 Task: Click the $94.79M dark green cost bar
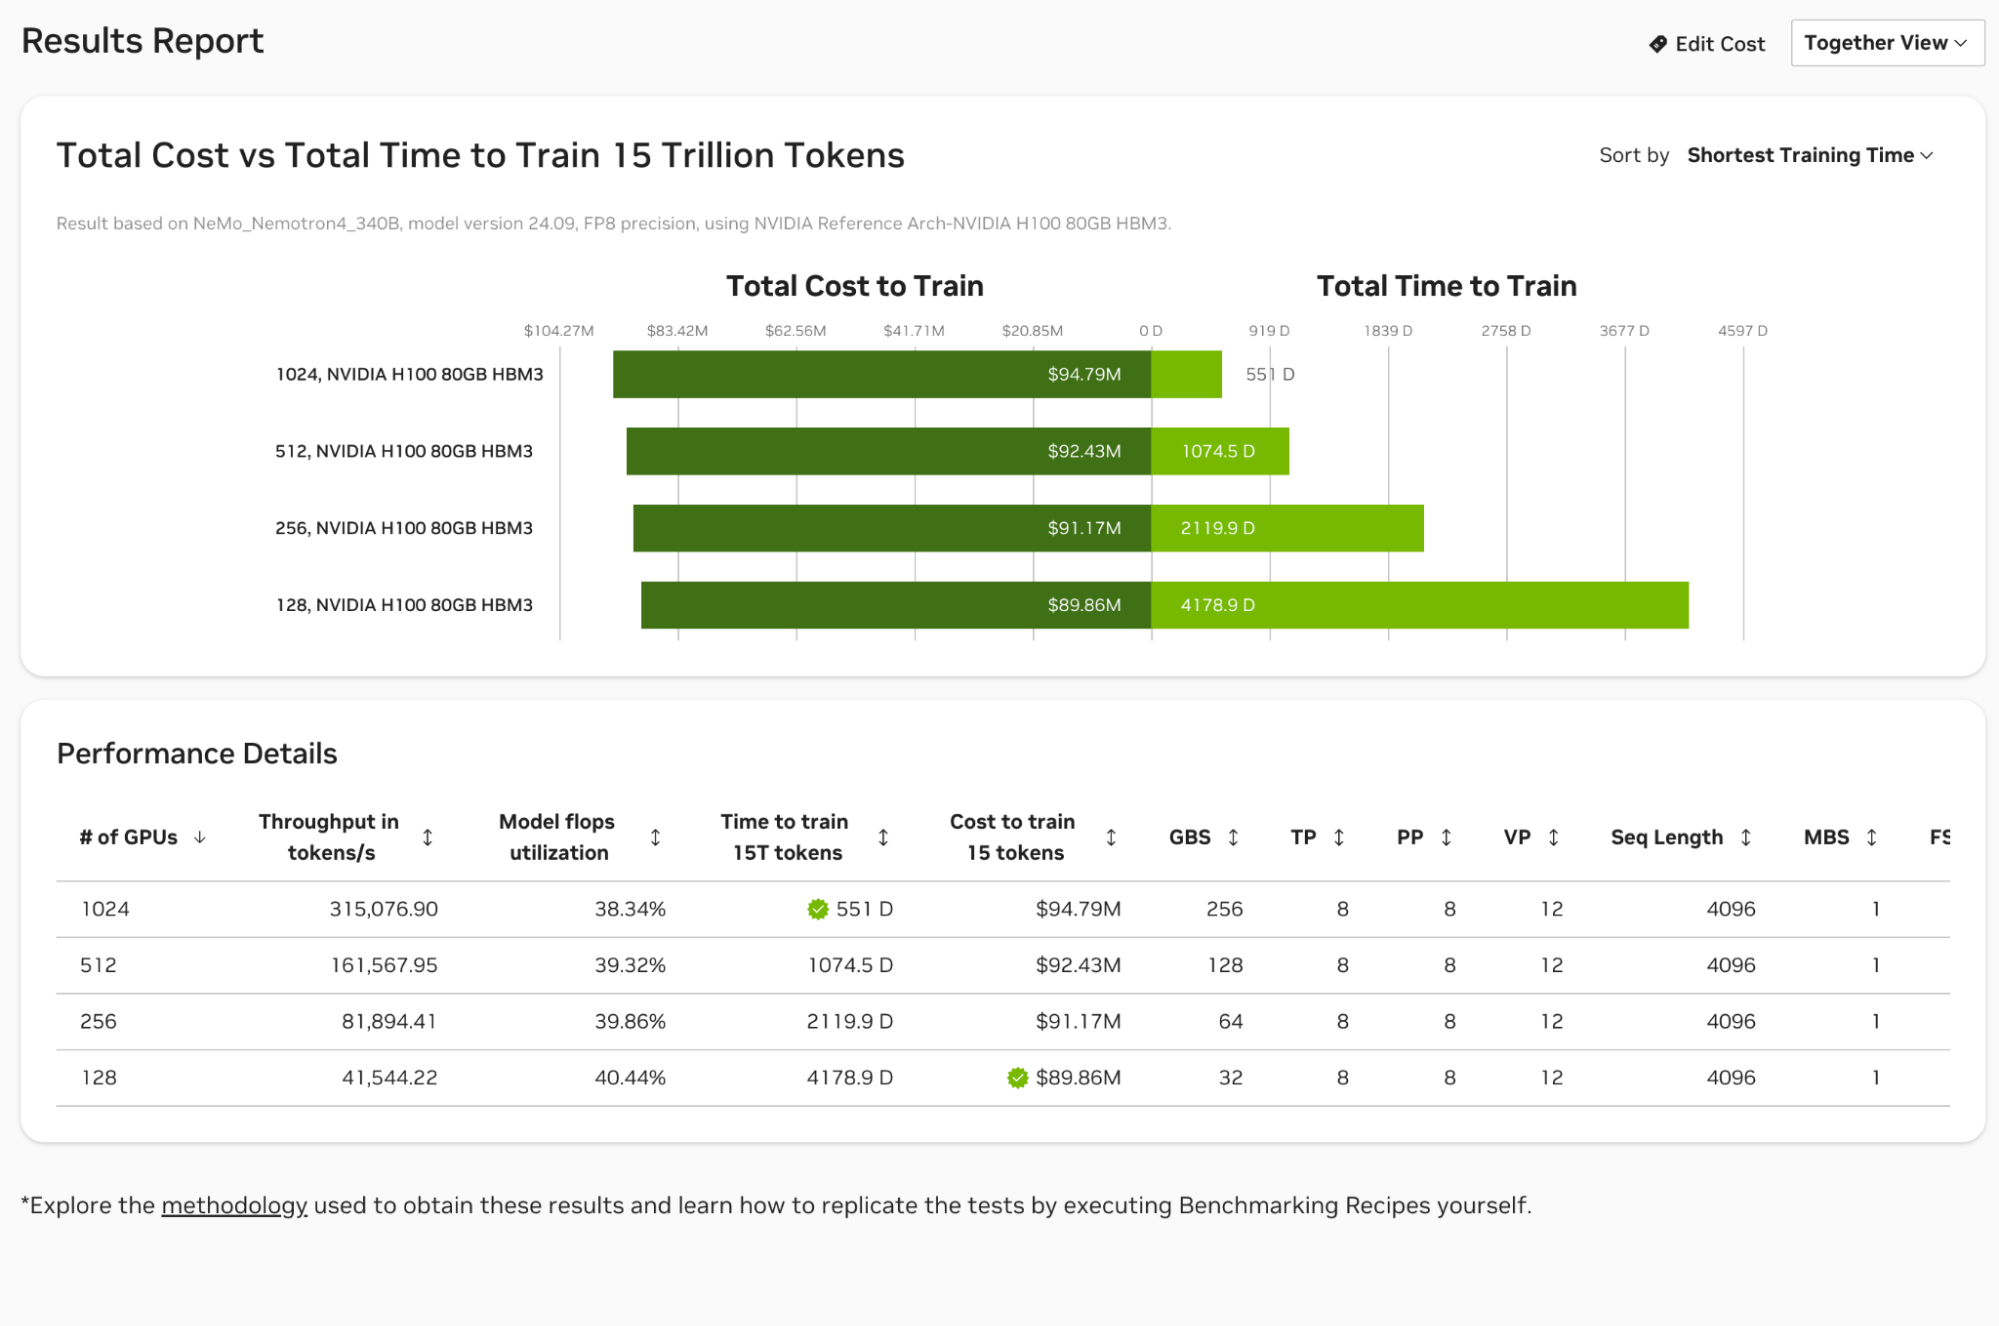880,374
